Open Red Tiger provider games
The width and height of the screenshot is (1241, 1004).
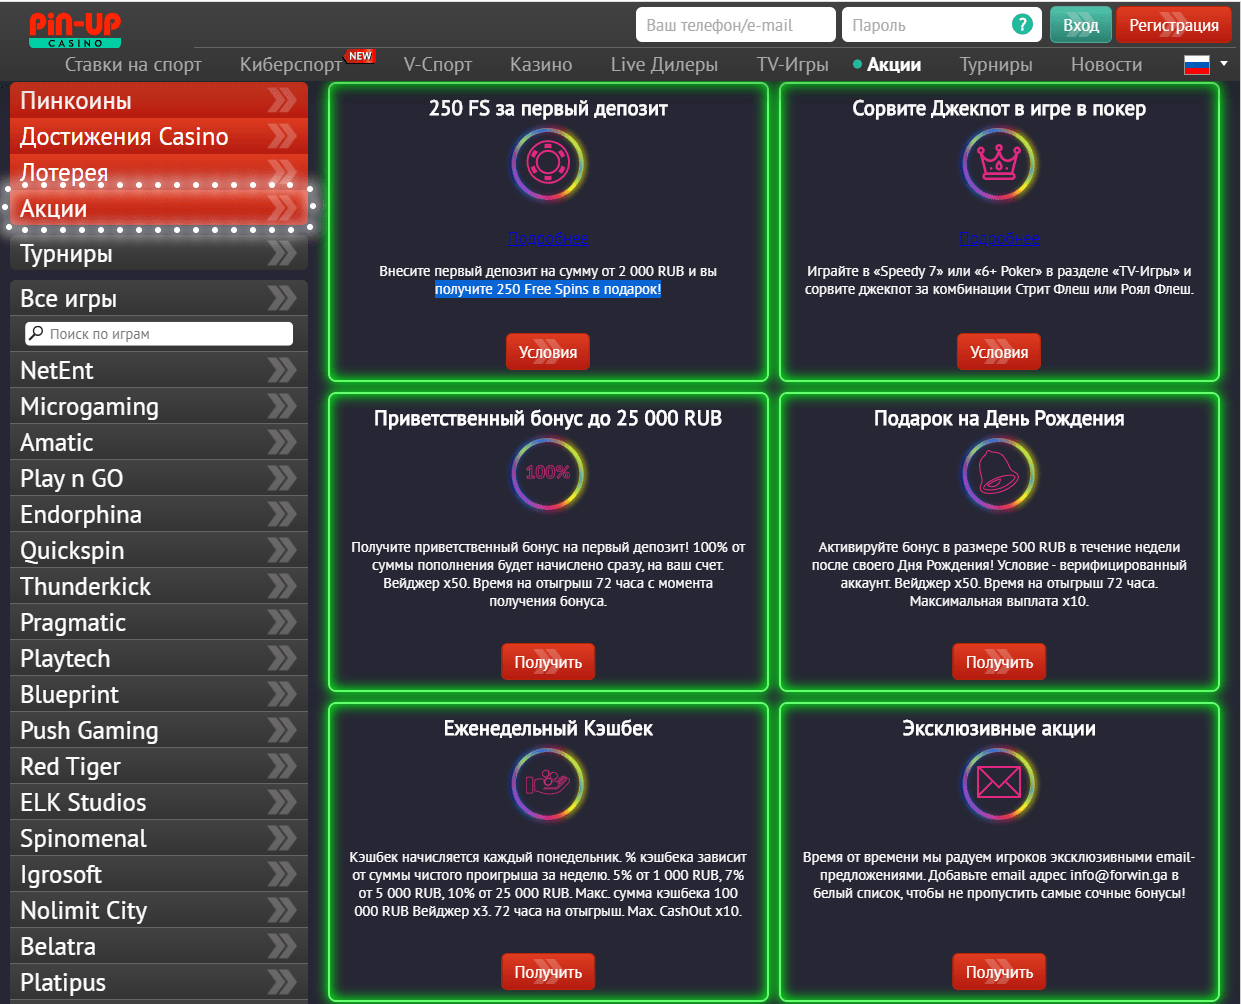coord(159,766)
